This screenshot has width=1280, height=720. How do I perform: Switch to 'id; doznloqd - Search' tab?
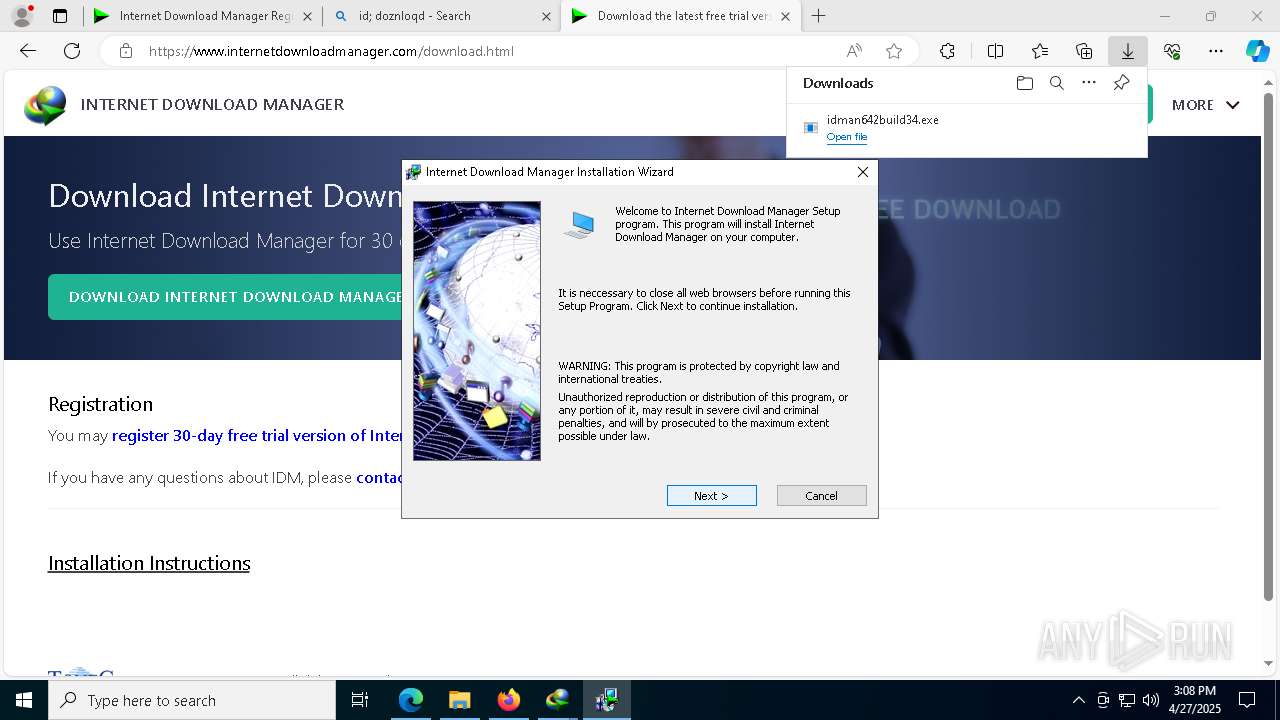pos(442,16)
